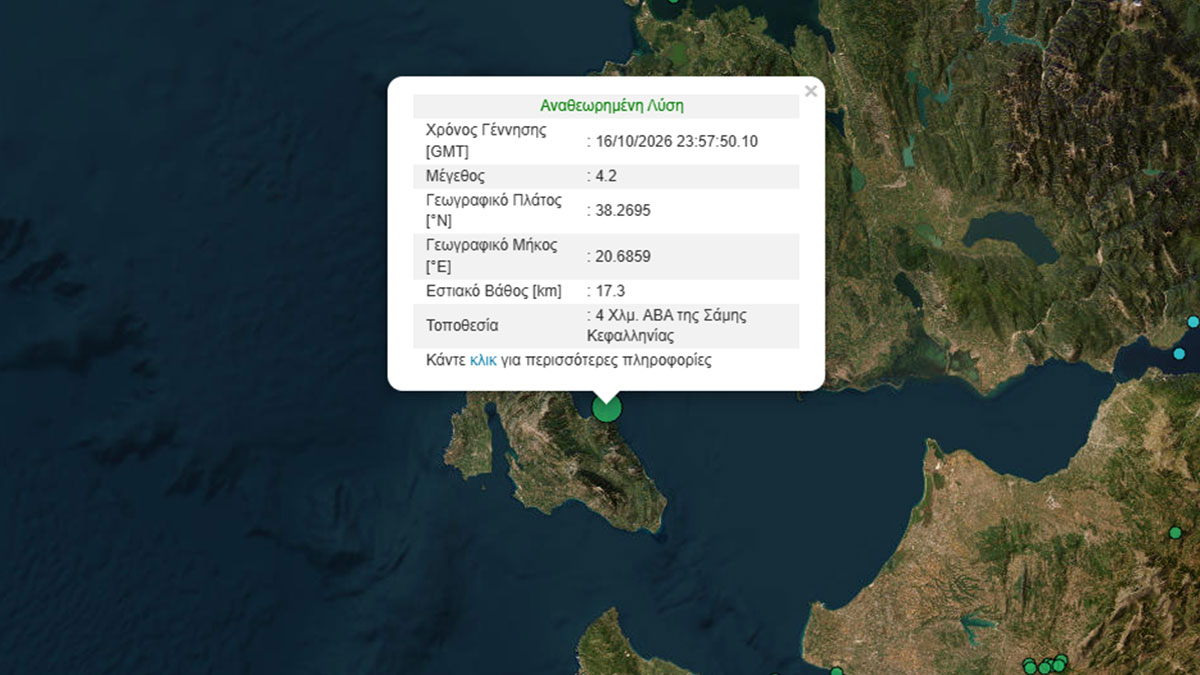The height and width of the screenshot is (675, 1200).
Task: Click the 'Γεωγραφικό Μήκος [°E]' label
Action: coord(491,256)
